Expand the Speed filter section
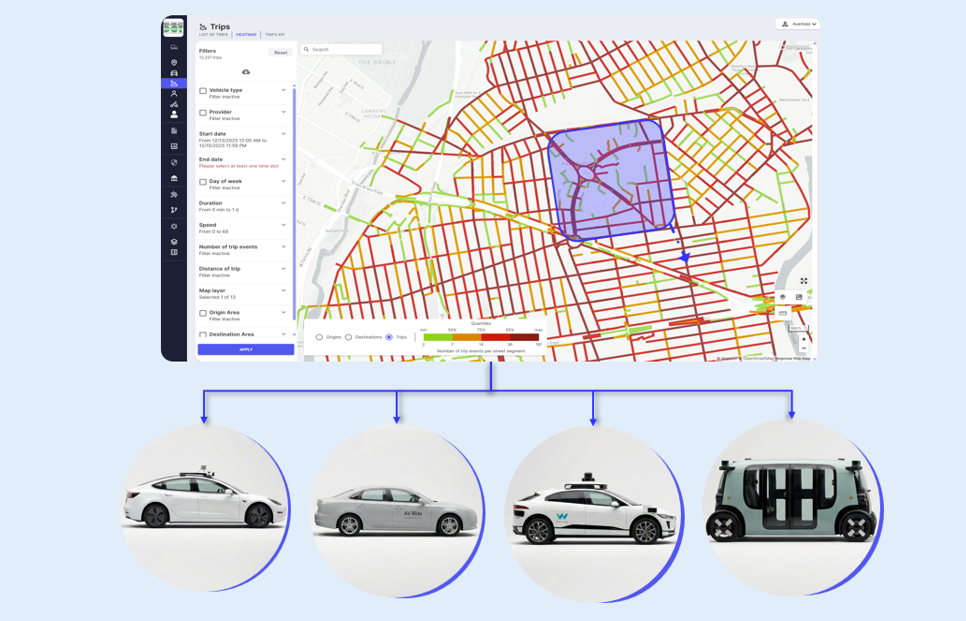Screen dimensions: 966x621 point(284,225)
